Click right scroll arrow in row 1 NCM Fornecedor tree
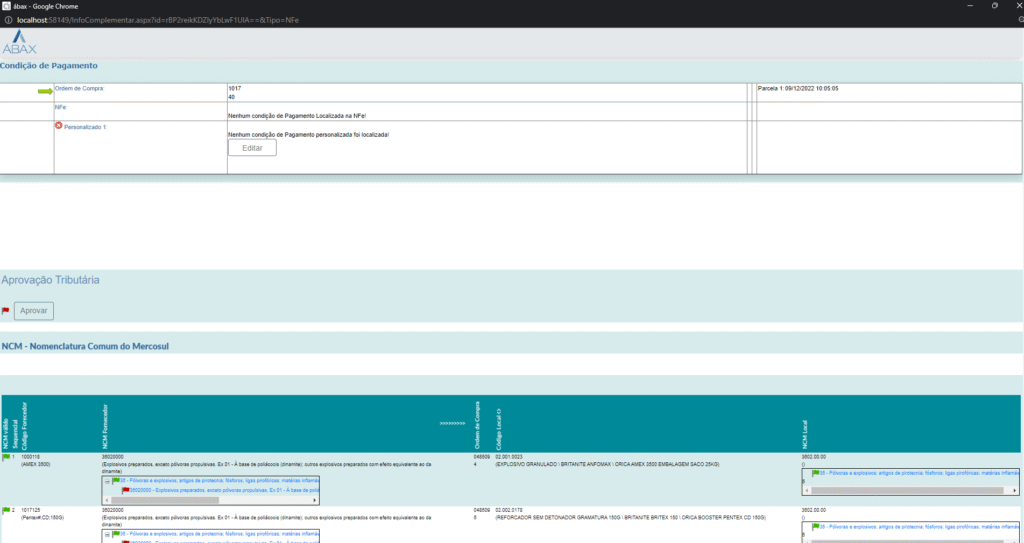This screenshot has height=543, width=1024. (315, 499)
